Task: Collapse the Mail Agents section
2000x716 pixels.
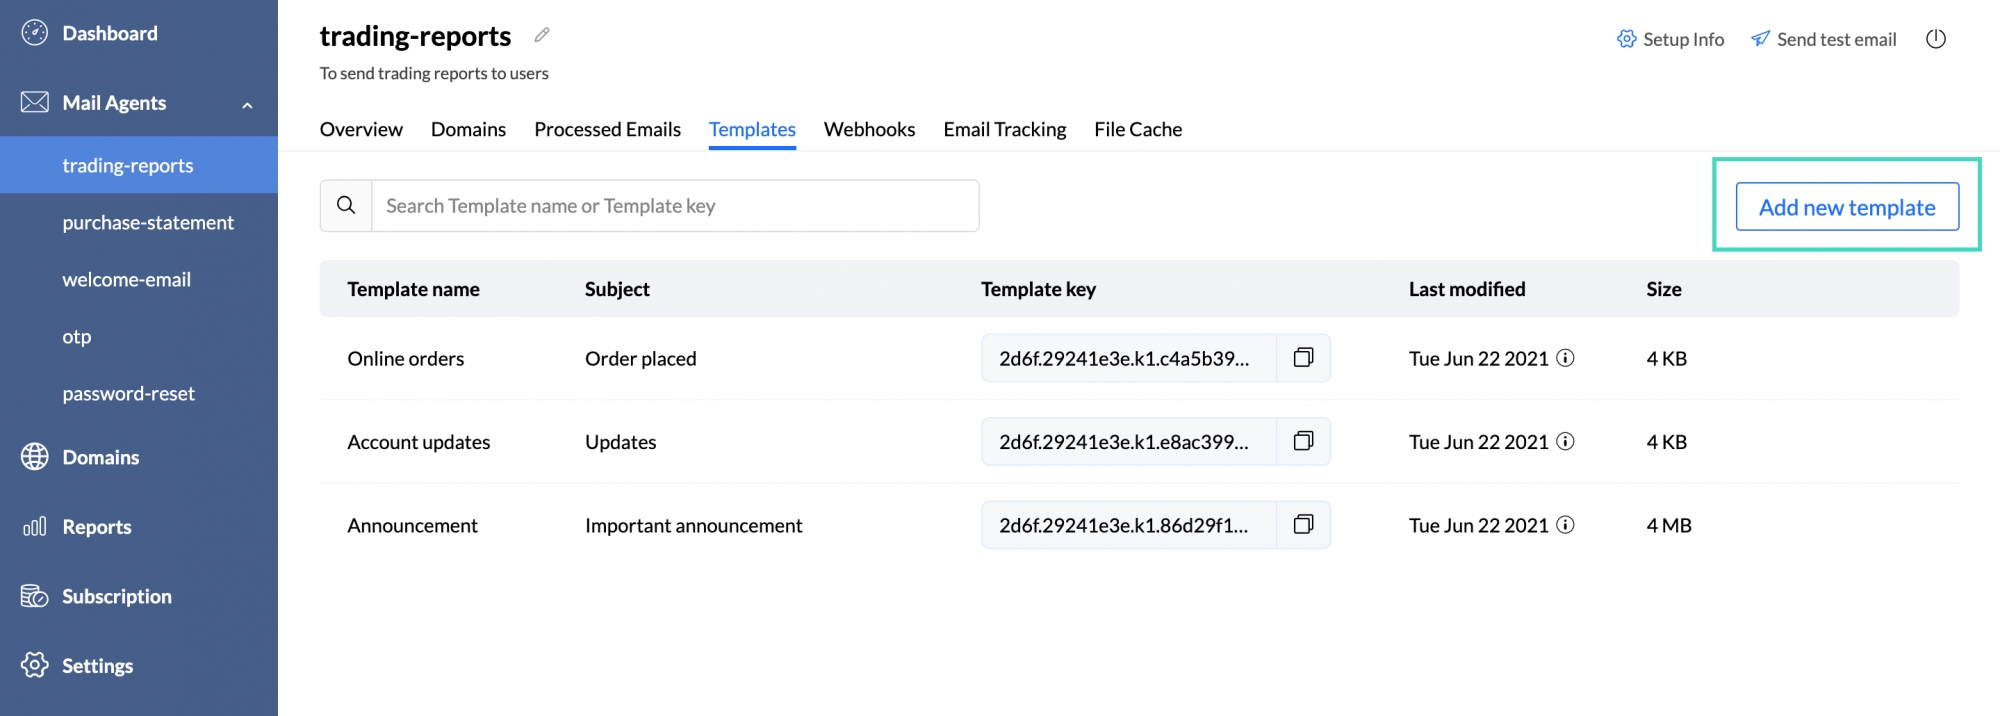Action: pyautogui.click(x=247, y=102)
